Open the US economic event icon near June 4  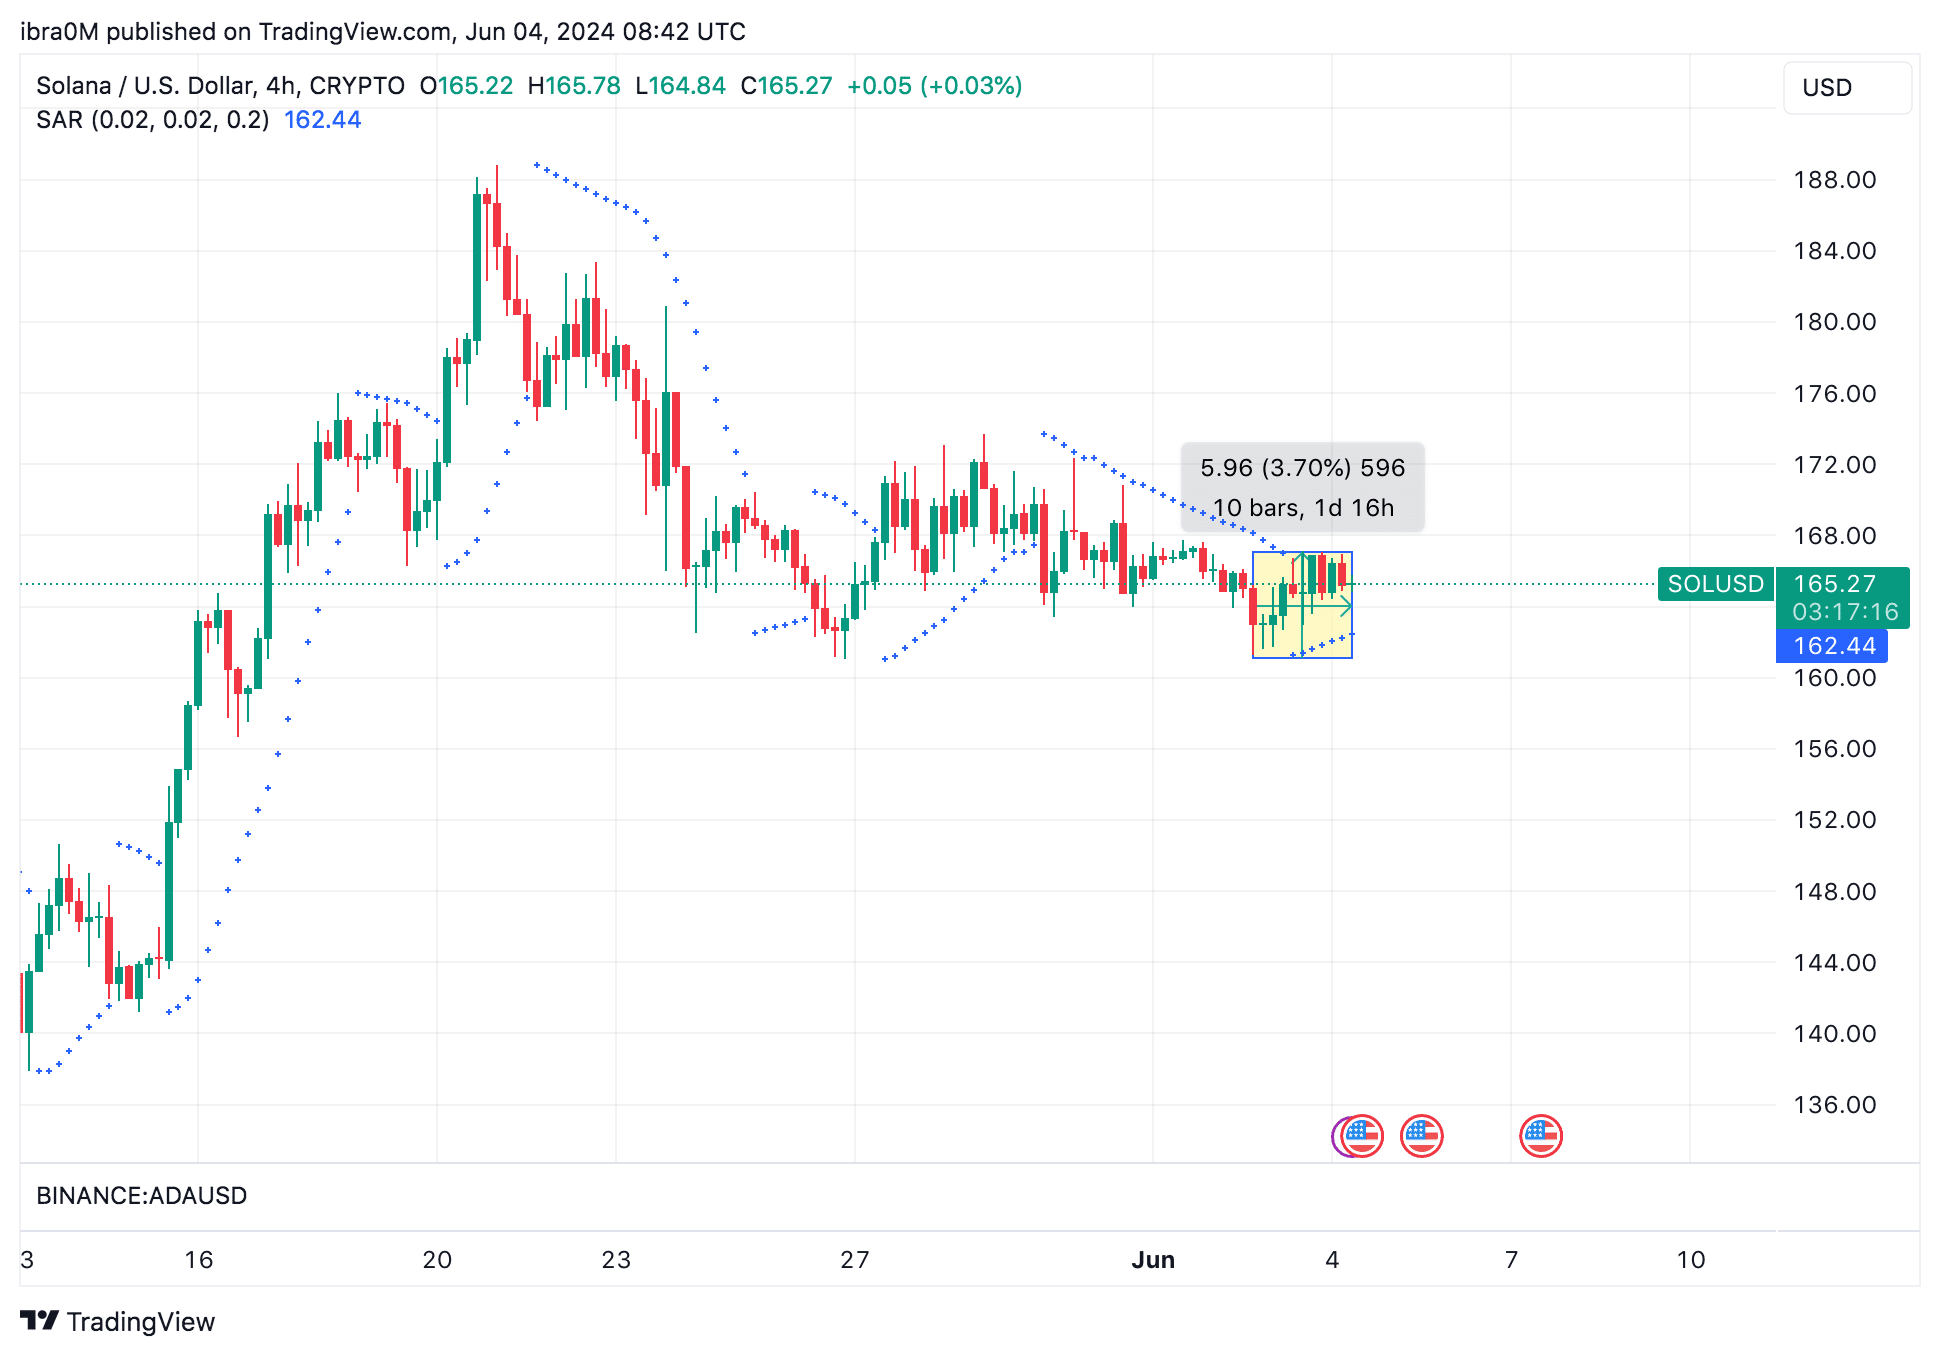tap(1360, 1136)
